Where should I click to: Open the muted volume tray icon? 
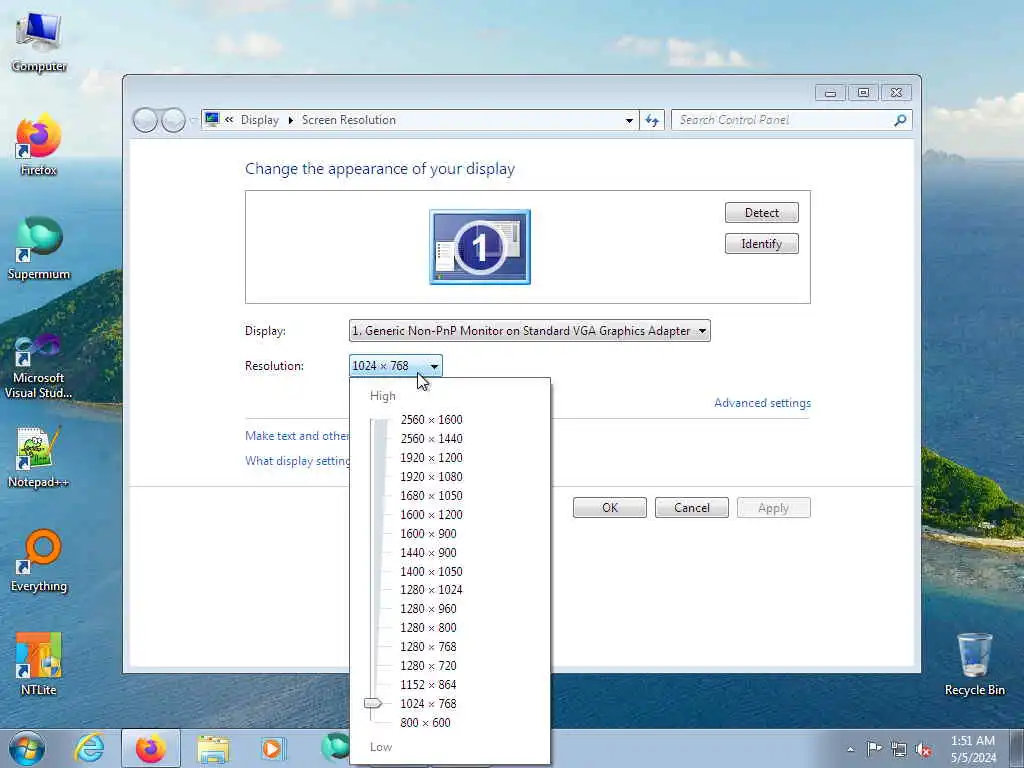coord(923,750)
